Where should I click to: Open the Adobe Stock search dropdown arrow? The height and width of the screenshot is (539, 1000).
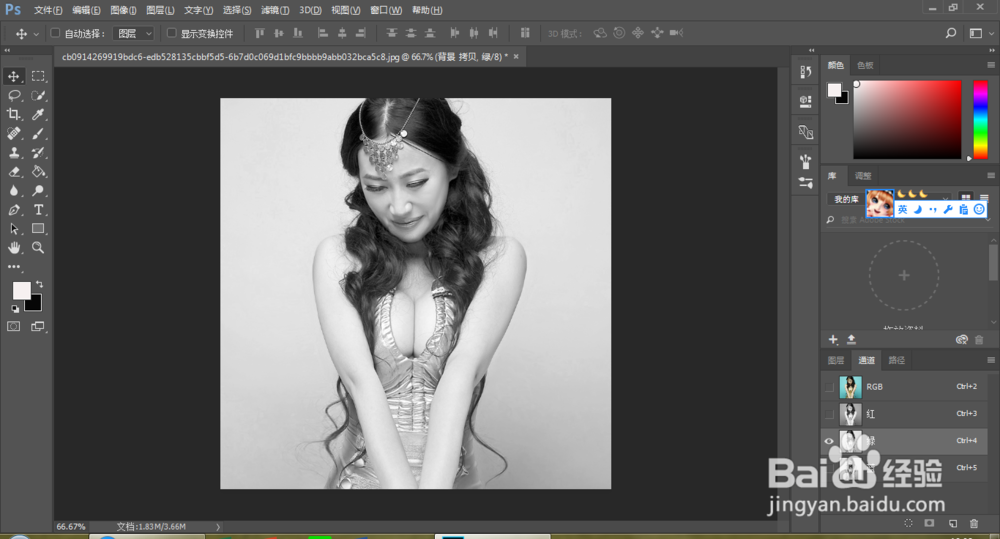coord(989,220)
